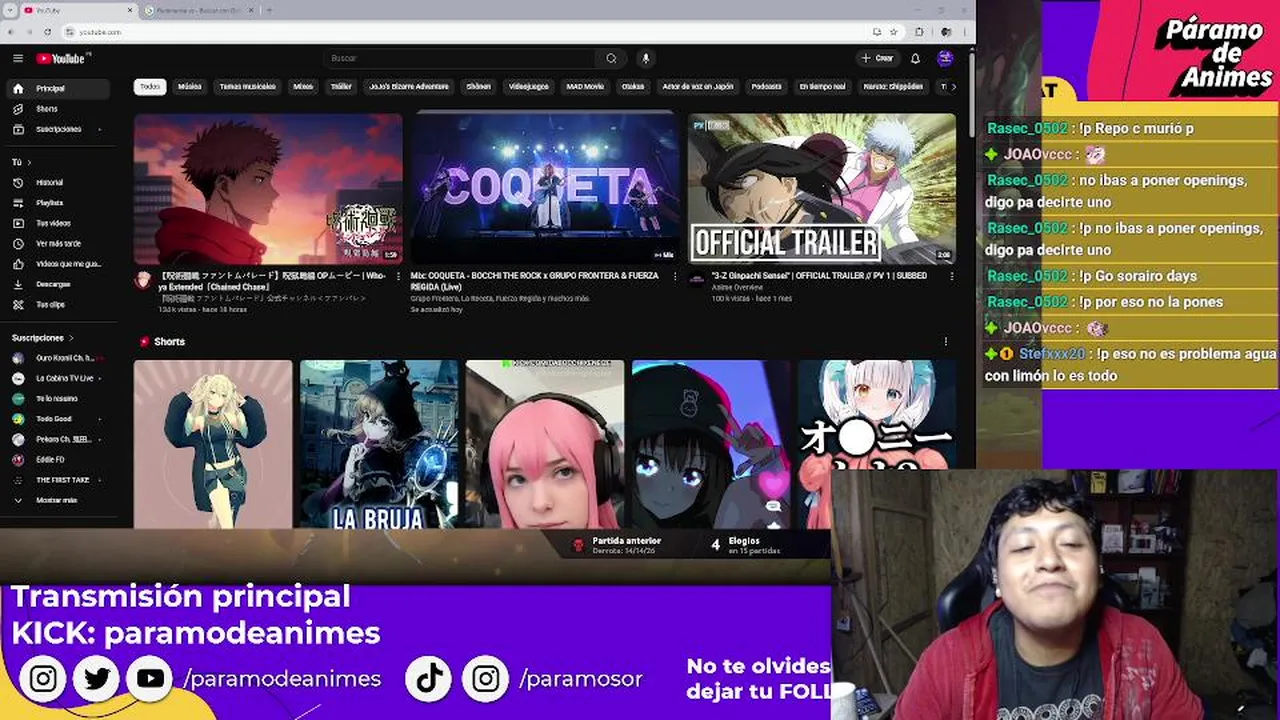Open Te lo resumo channel
This screenshot has height=720, width=1280.
point(56,398)
